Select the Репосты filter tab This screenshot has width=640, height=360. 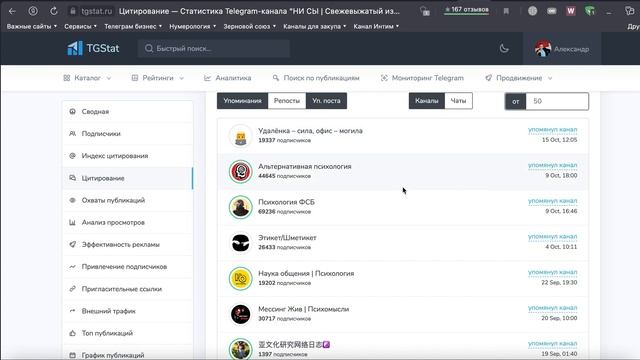click(x=287, y=101)
